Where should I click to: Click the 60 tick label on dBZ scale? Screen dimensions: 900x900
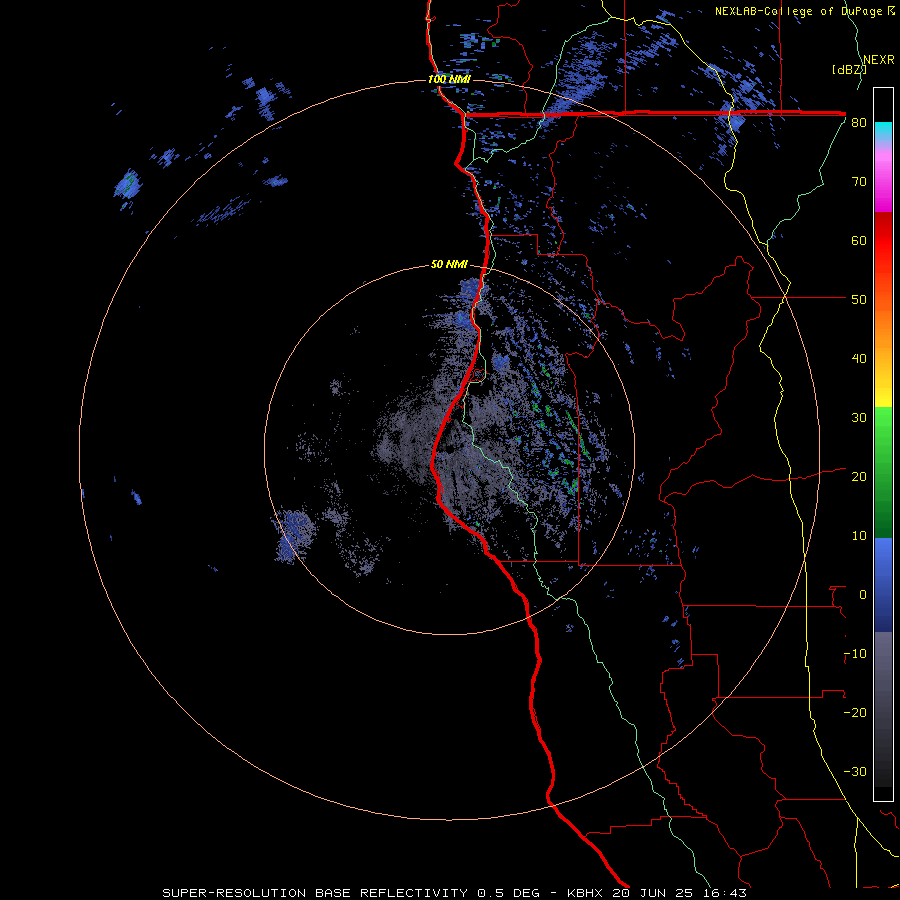click(x=859, y=240)
